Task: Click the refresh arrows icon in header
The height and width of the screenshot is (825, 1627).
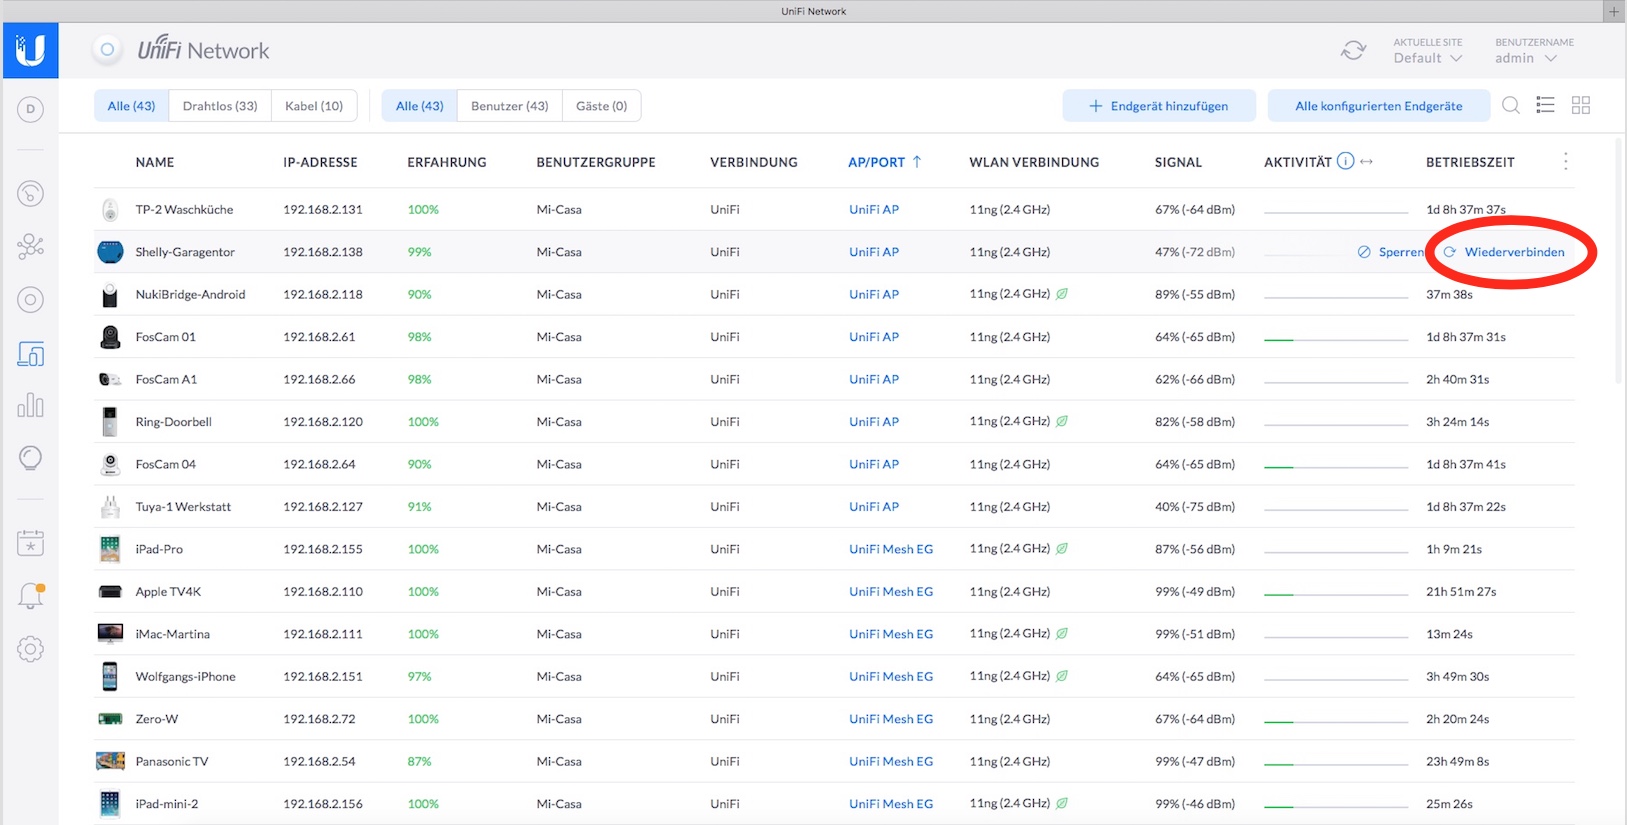Action: (1353, 51)
